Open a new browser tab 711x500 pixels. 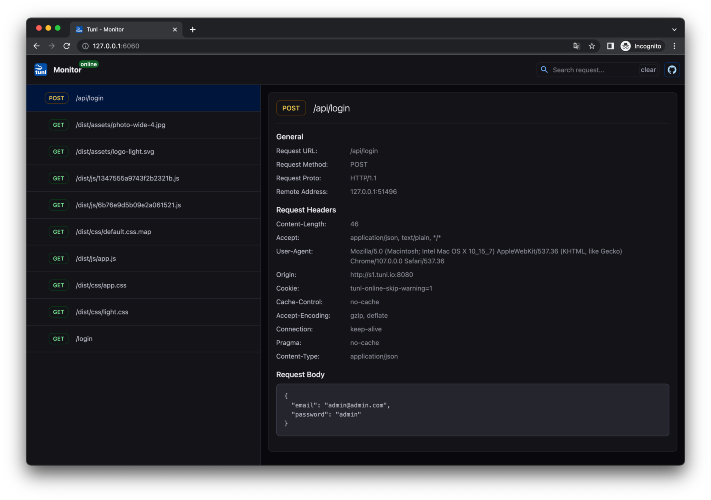tap(192, 29)
